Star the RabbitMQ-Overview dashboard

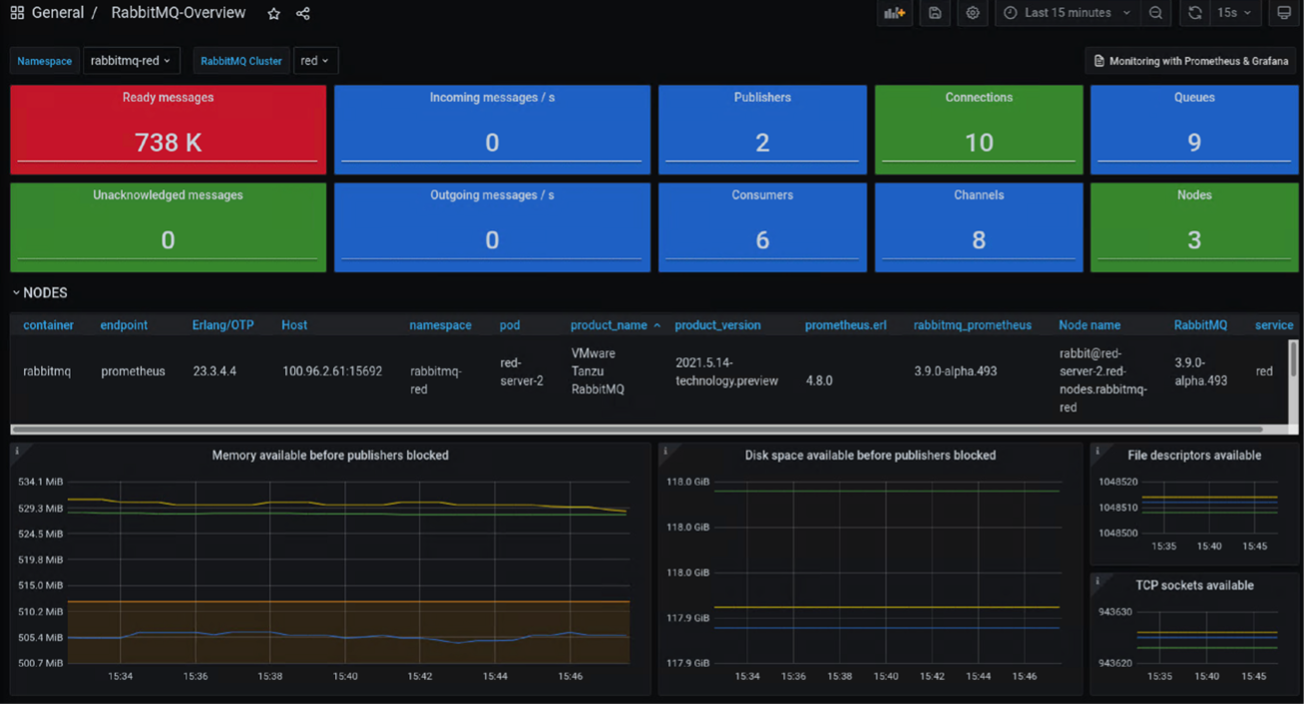click(x=274, y=14)
